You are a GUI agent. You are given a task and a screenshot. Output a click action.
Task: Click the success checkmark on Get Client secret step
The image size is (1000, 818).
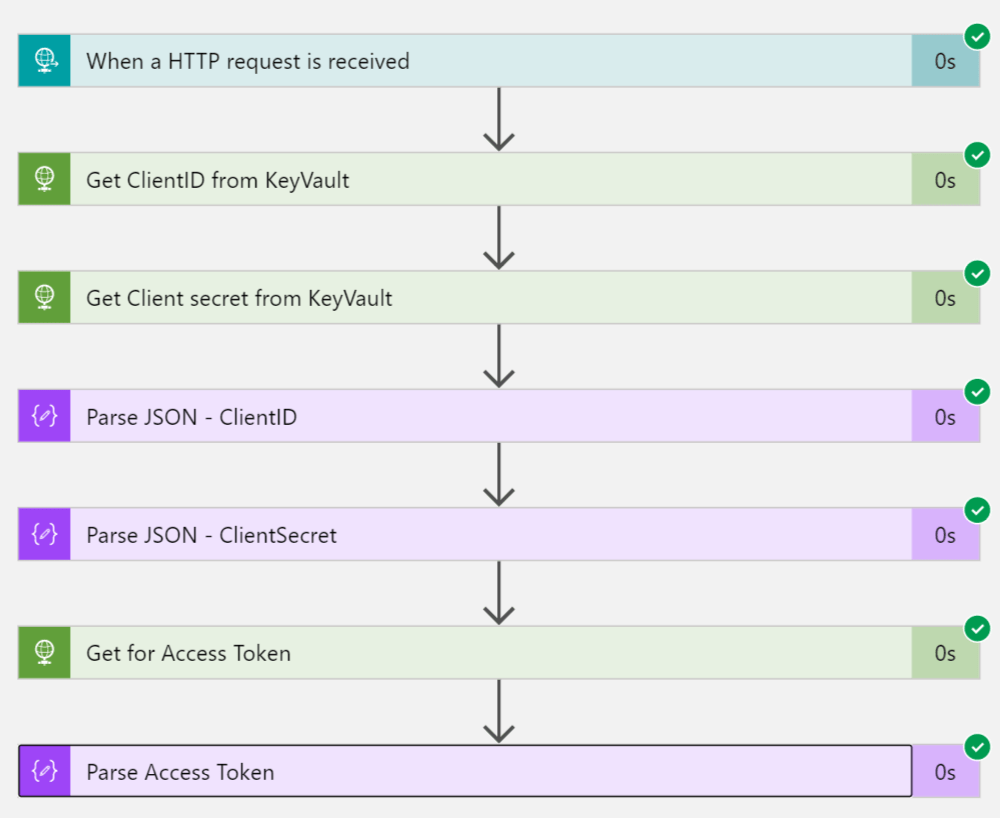977,273
